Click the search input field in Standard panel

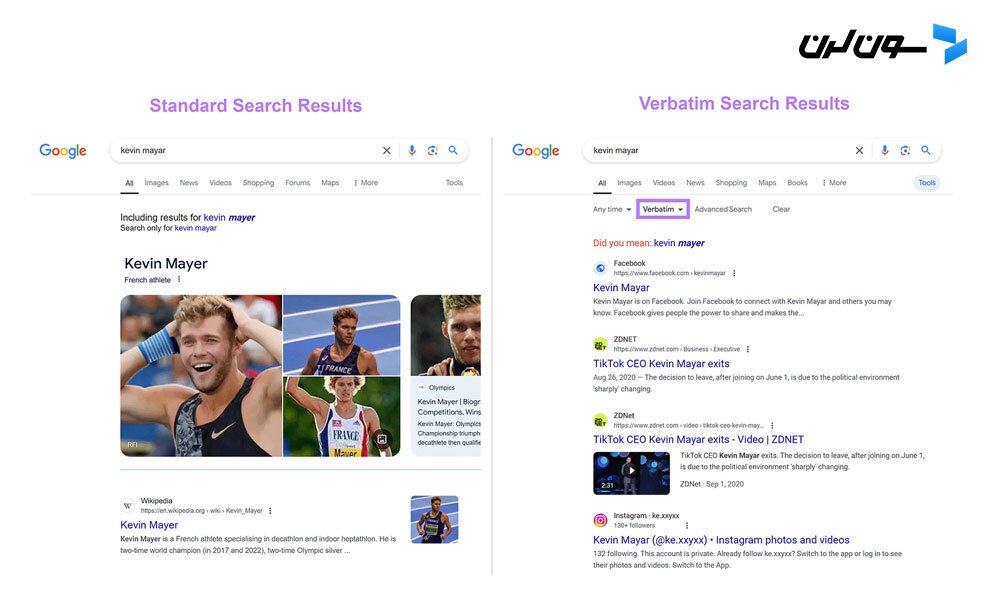coord(247,150)
